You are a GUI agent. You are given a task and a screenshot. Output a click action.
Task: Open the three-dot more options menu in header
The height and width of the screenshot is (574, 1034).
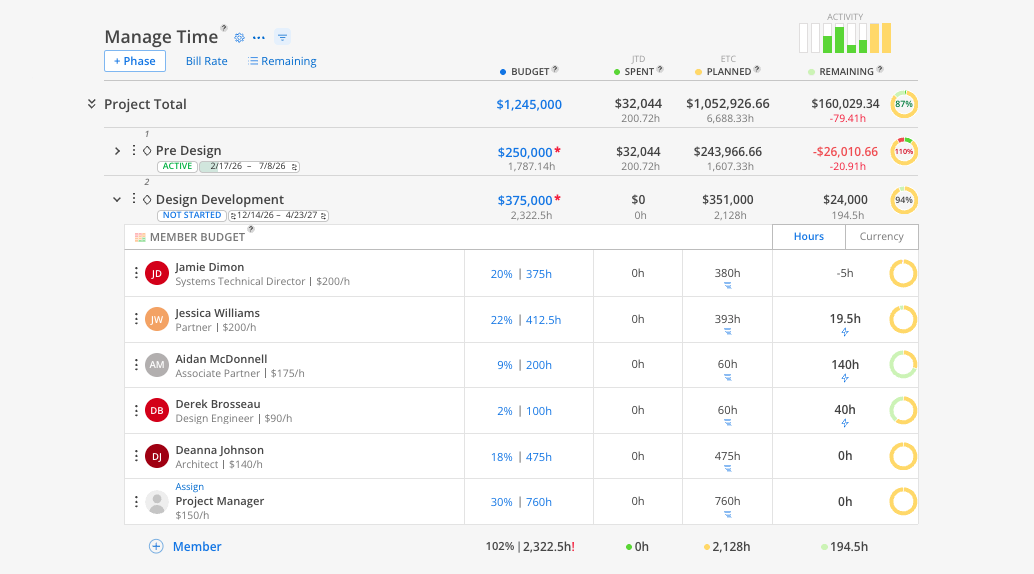click(259, 38)
